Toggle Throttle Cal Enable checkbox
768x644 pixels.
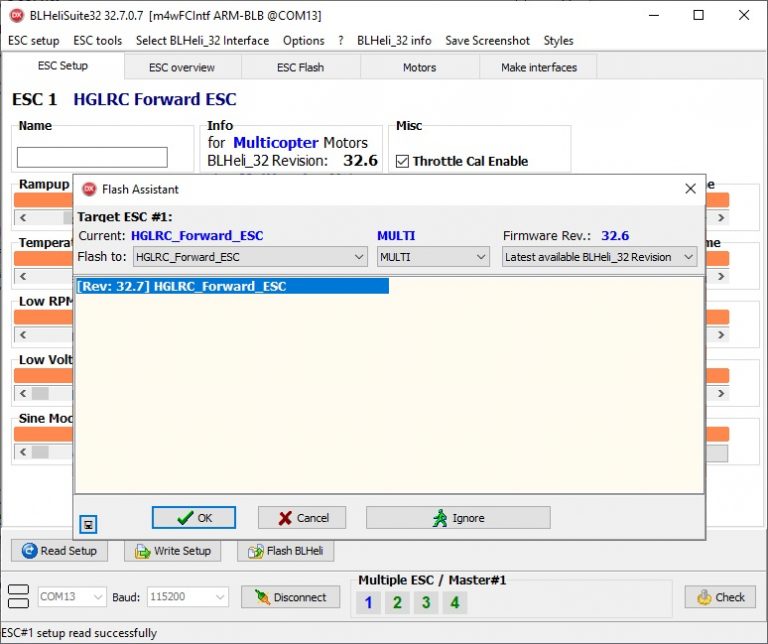(402, 161)
